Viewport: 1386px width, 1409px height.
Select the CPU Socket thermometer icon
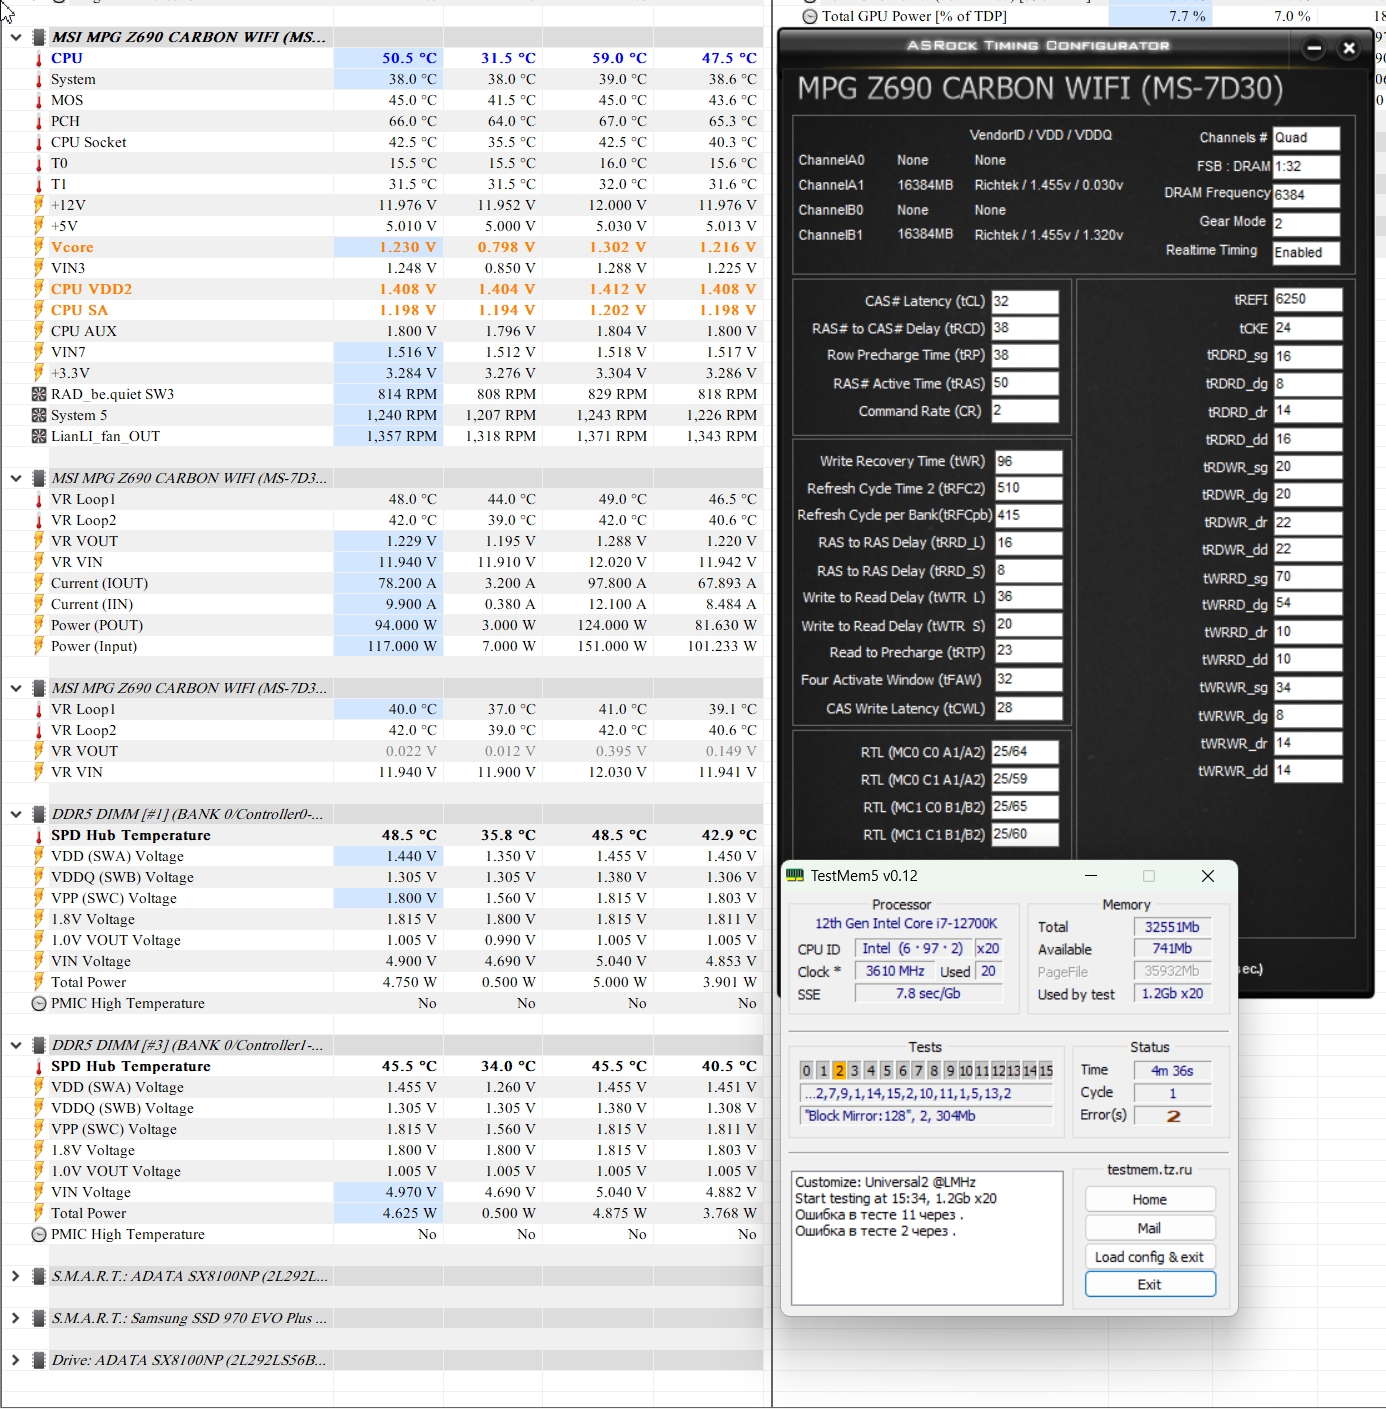point(39,142)
